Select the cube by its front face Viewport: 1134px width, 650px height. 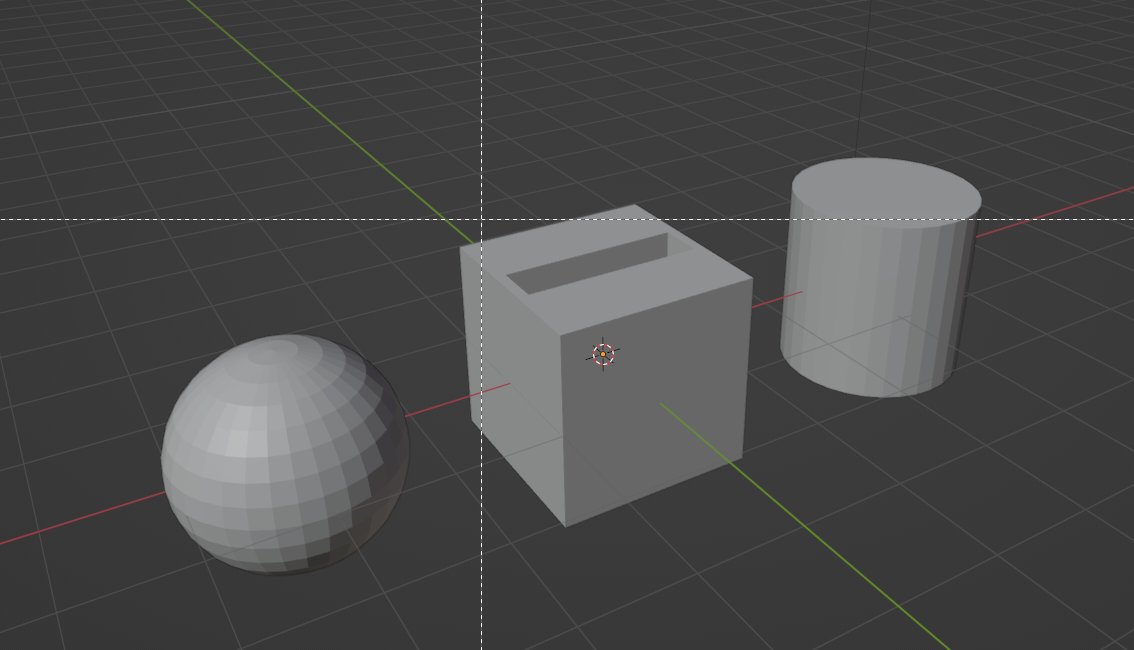pyautogui.click(x=655, y=405)
